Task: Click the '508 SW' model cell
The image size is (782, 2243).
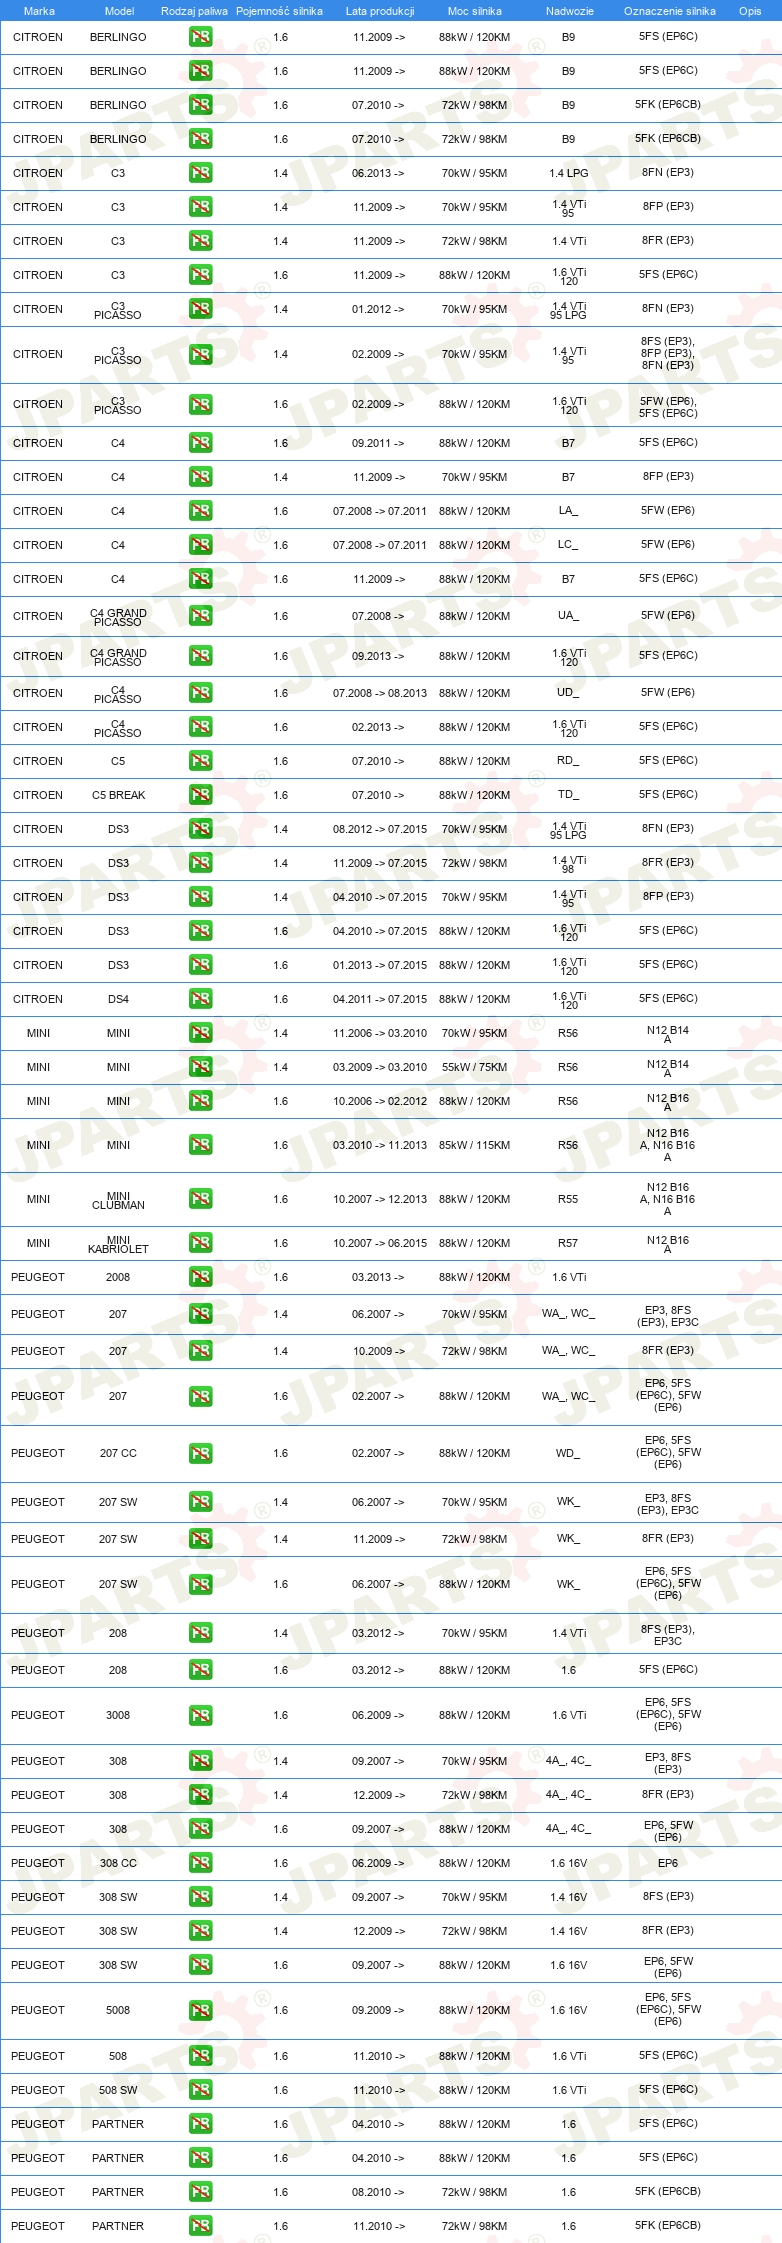Action: (x=118, y=2090)
